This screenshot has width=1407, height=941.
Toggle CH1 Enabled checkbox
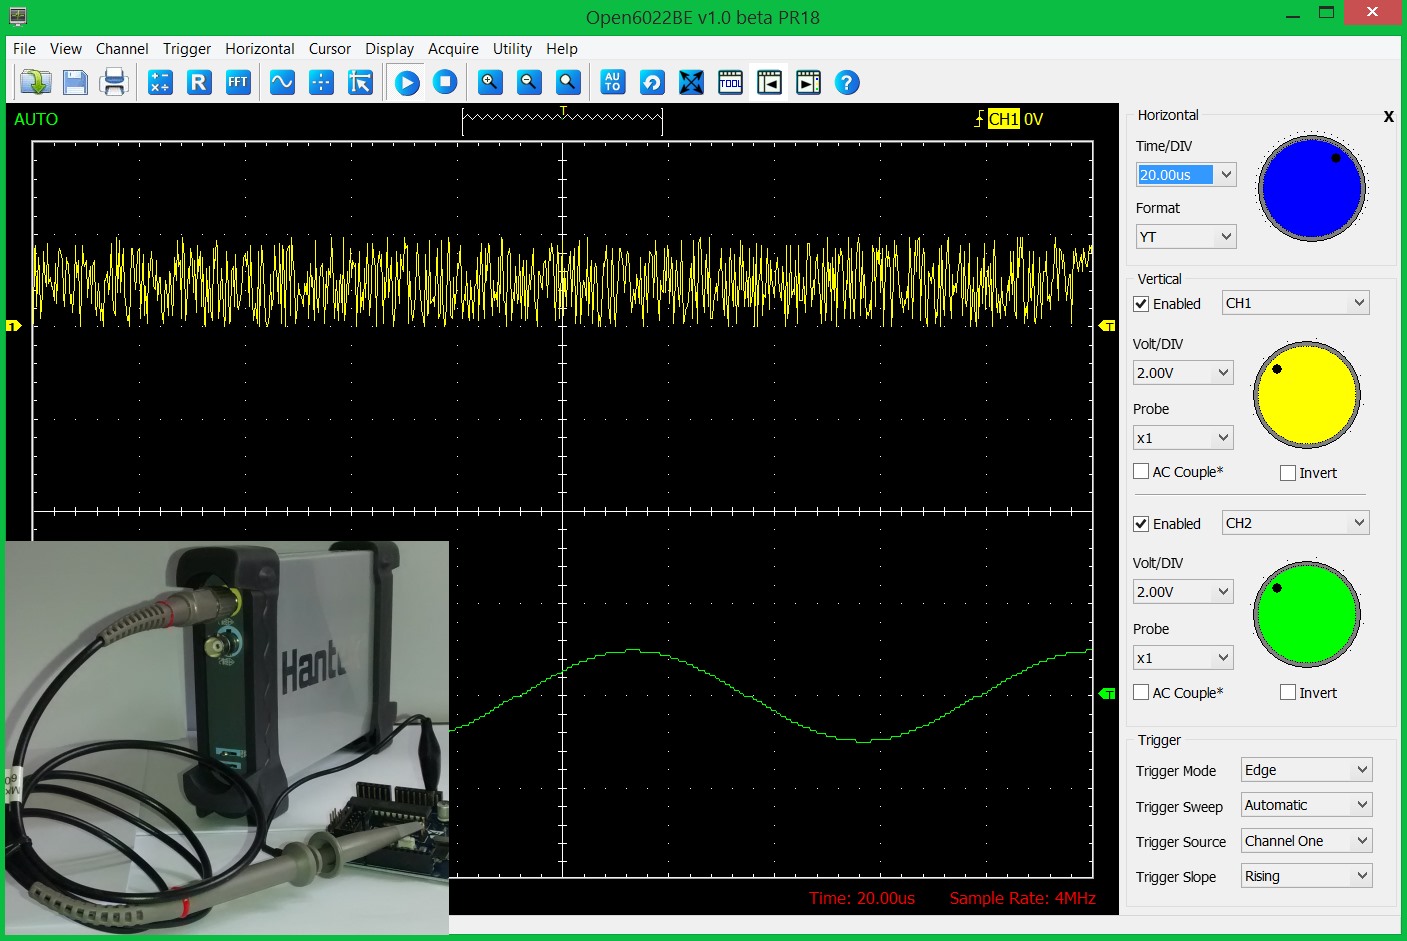click(1141, 304)
